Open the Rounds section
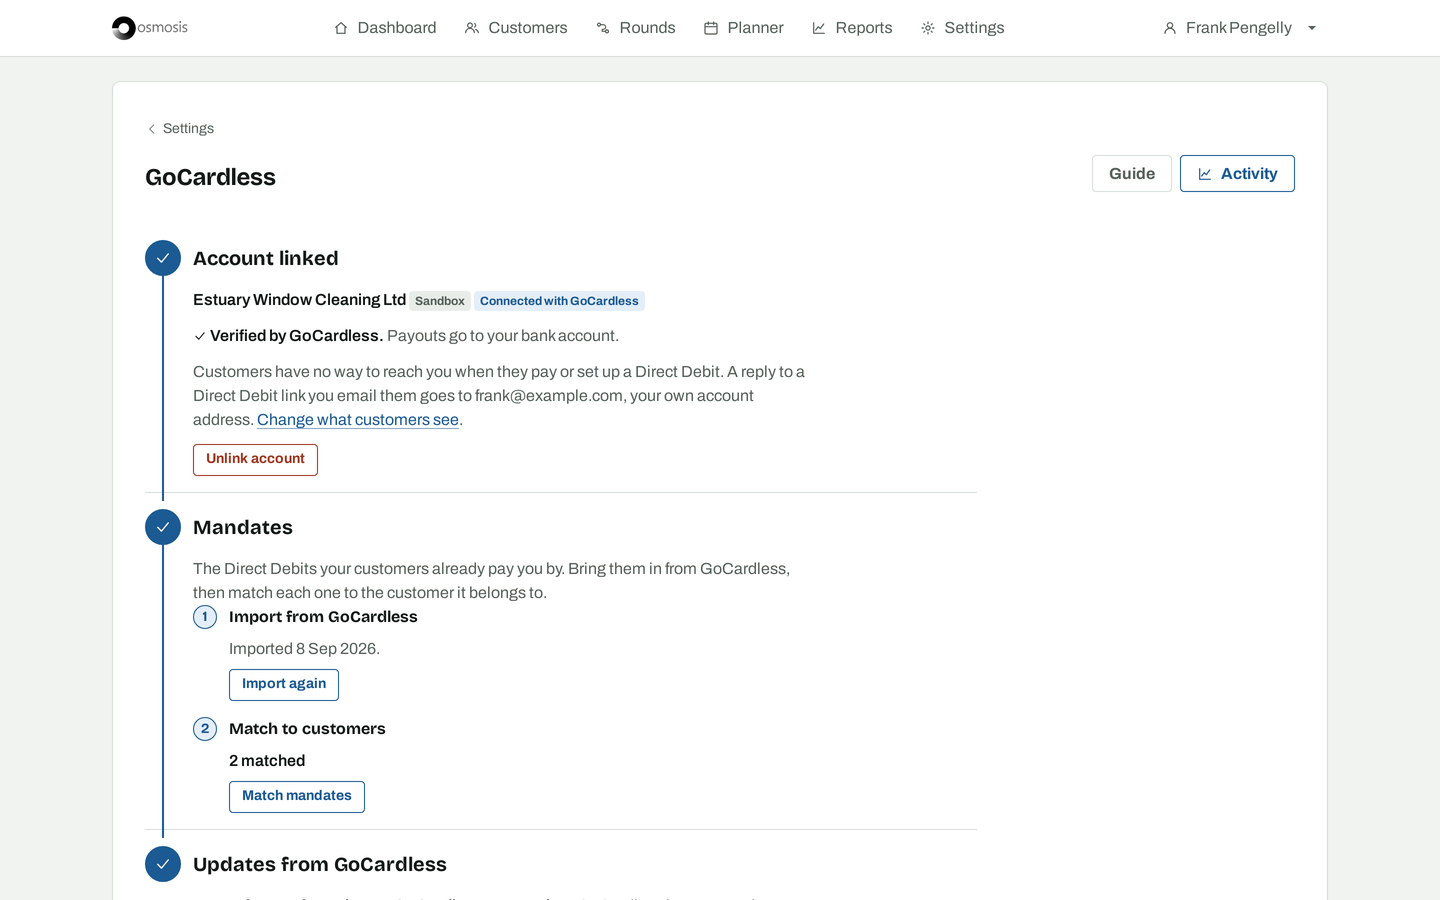Image resolution: width=1440 pixels, height=900 pixels. 636,28
